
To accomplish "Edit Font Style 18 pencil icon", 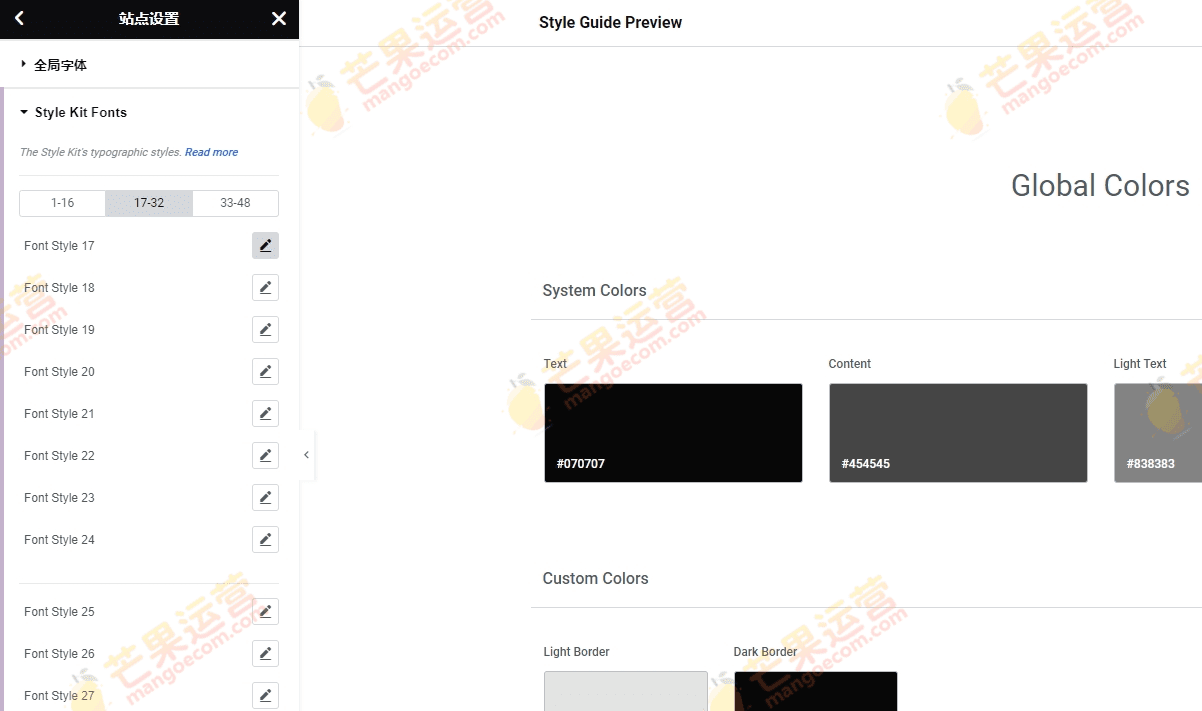I will (x=265, y=288).
